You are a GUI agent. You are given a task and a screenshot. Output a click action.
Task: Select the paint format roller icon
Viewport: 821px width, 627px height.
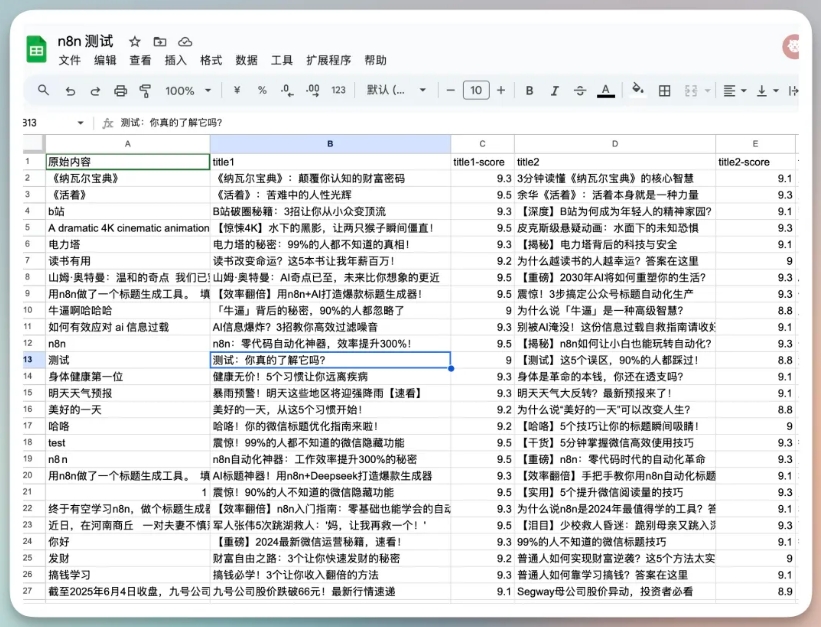tap(145, 91)
